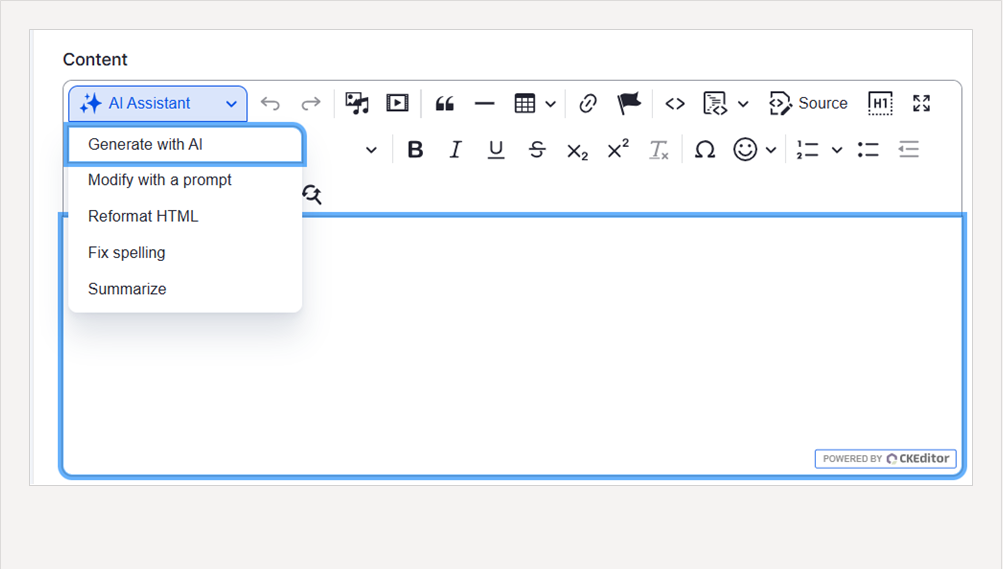
Task: Toggle inline code formatting
Action: point(675,104)
